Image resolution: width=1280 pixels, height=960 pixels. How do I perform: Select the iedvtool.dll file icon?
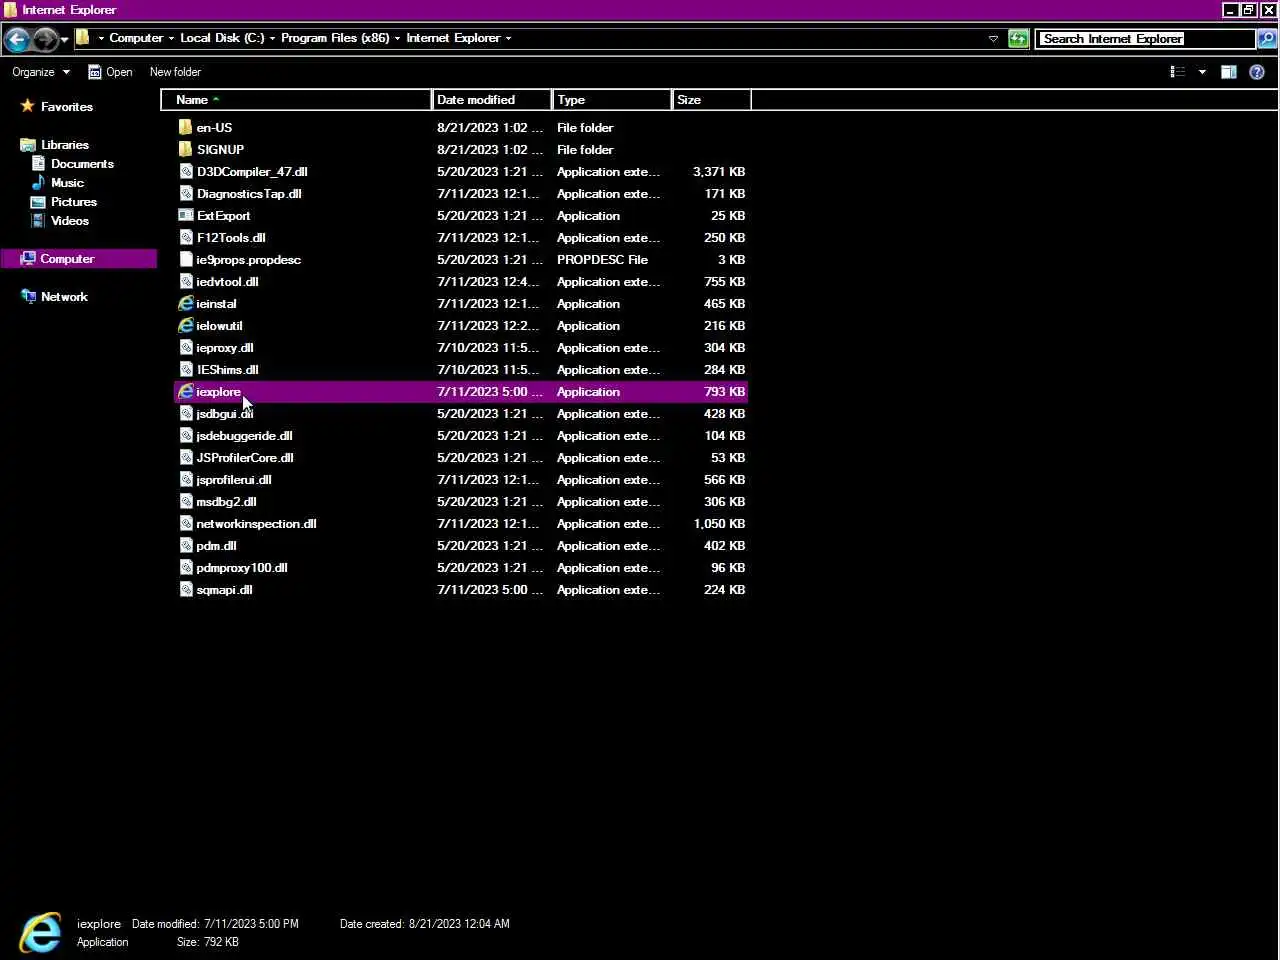(x=186, y=281)
